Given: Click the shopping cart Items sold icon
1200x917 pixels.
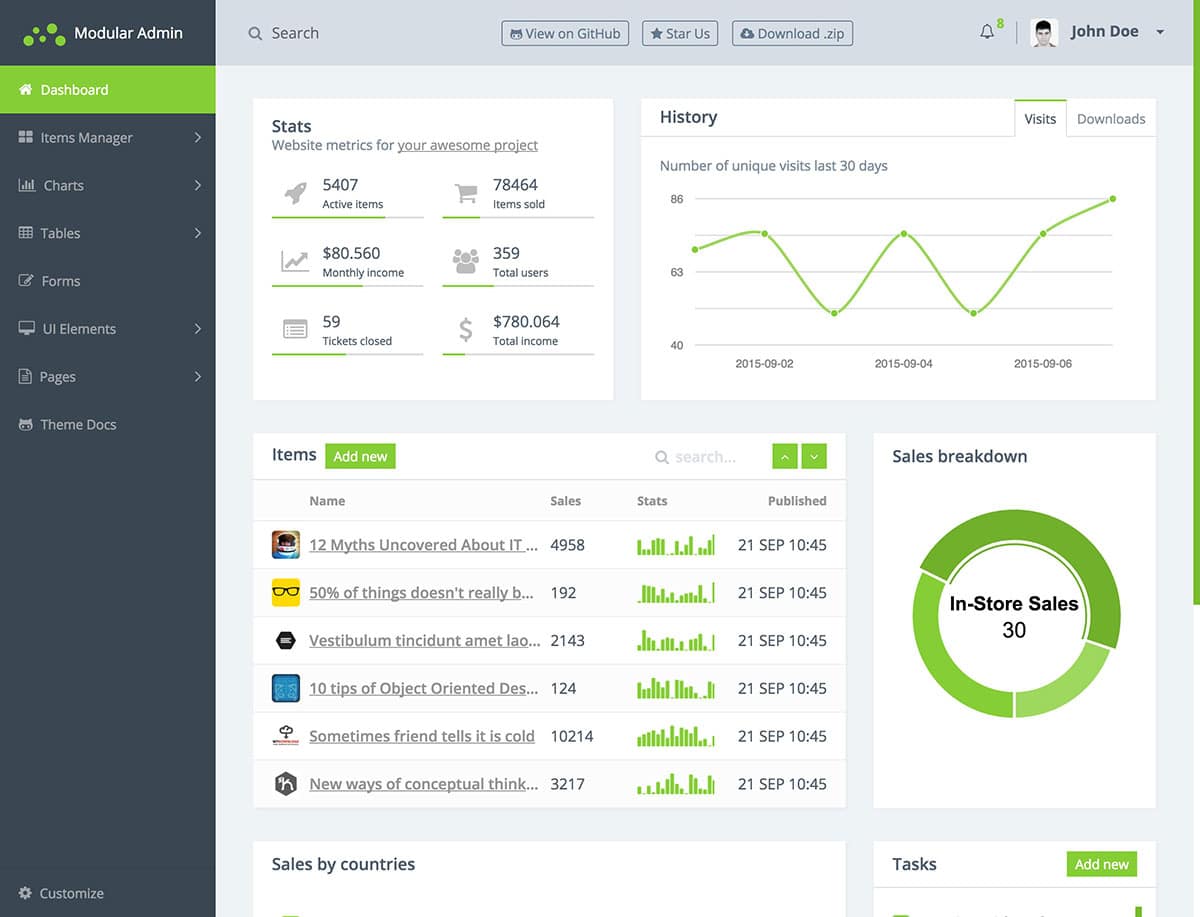Looking at the screenshot, I should point(465,193).
